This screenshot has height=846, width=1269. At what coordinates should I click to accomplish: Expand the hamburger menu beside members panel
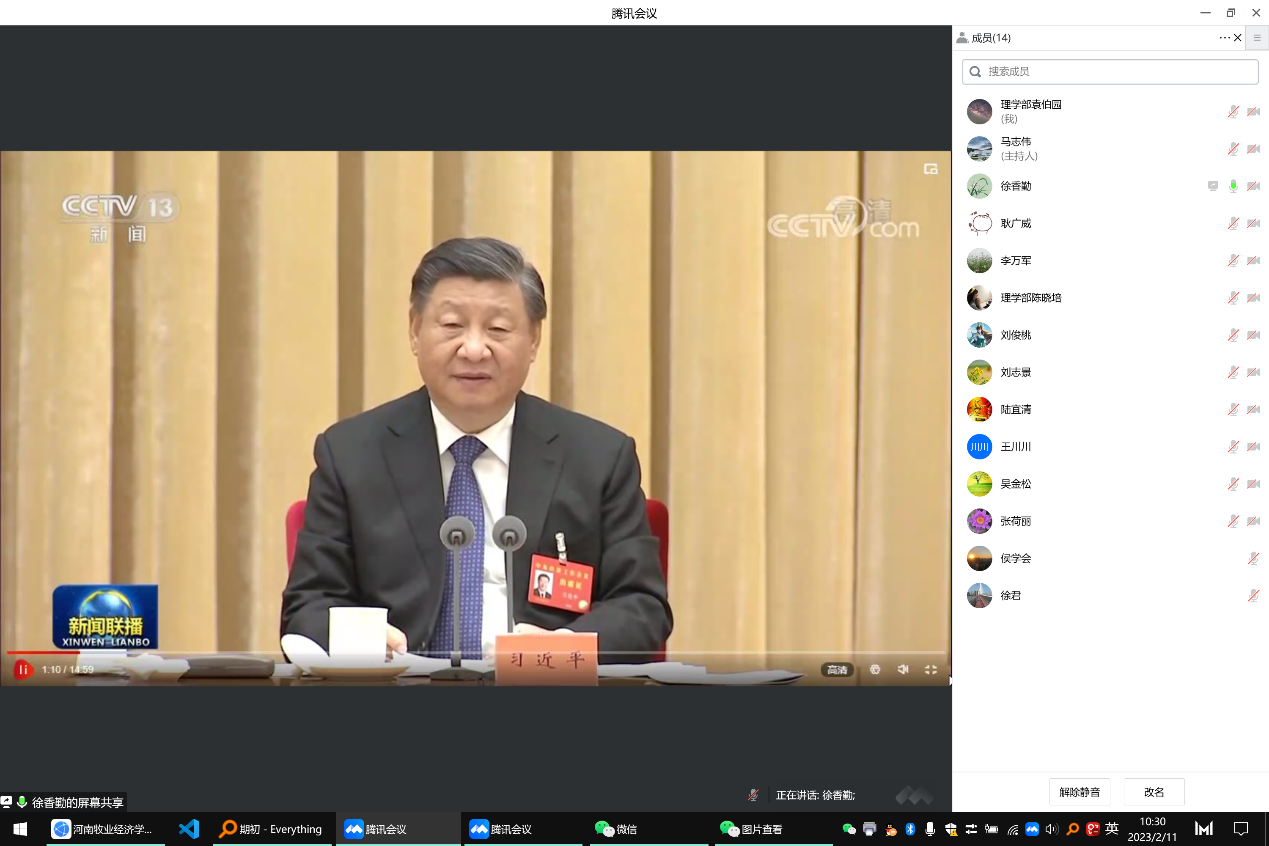pos(1257,38)
